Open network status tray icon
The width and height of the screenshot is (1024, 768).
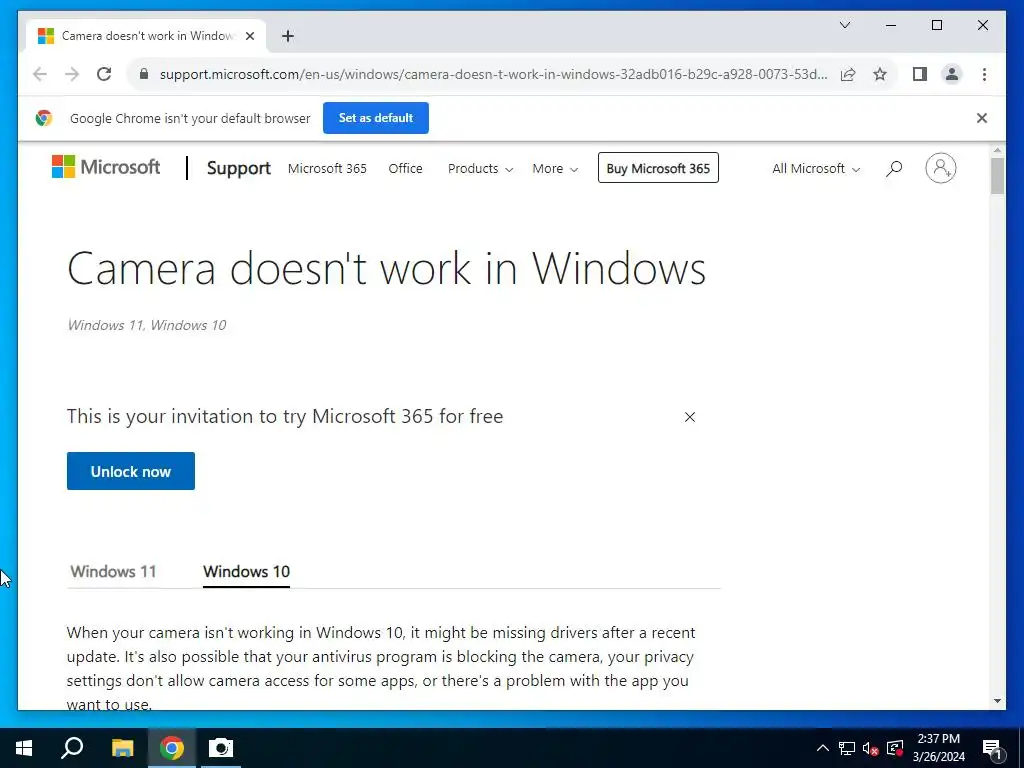click(x=847, y=748)
